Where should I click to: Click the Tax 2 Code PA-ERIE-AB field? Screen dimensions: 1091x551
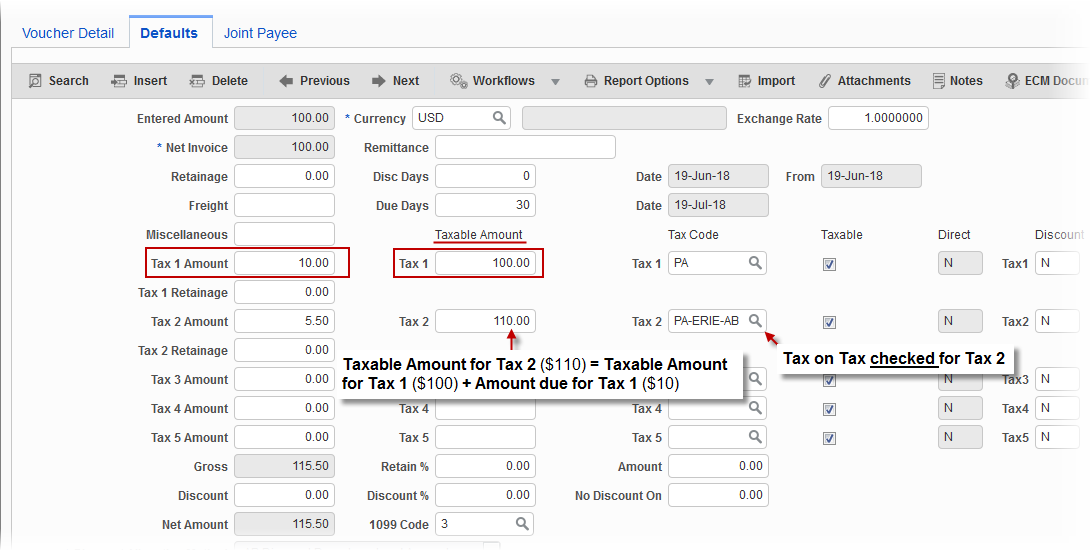tap(717, 321)
